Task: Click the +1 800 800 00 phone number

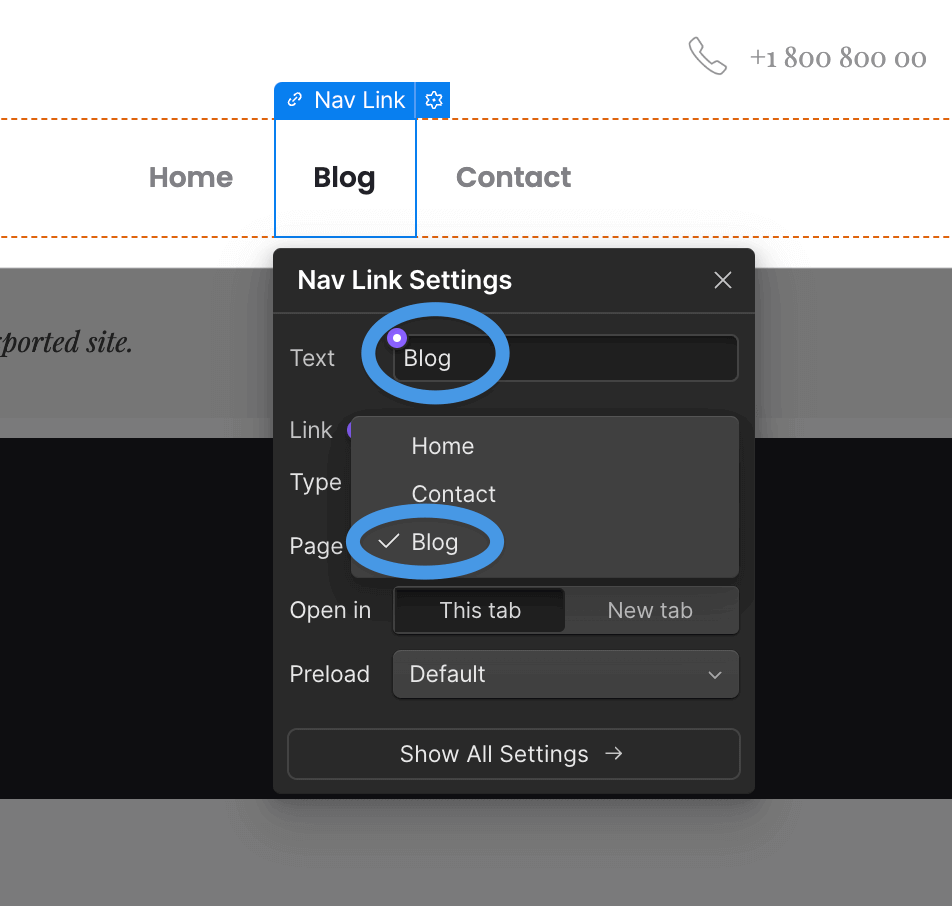Action: click(838, 58)
